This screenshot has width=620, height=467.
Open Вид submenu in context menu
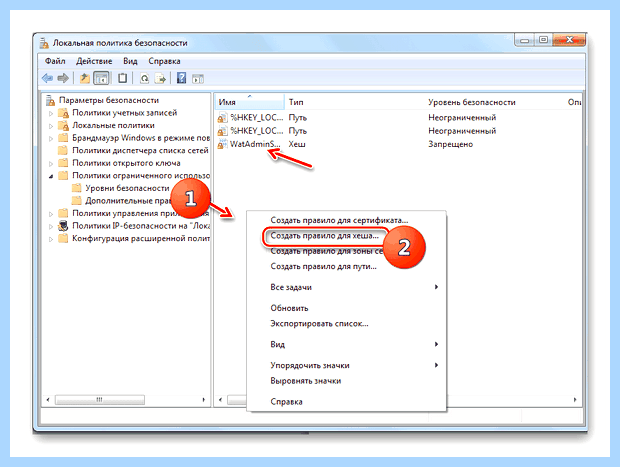[x=346, y=344]
